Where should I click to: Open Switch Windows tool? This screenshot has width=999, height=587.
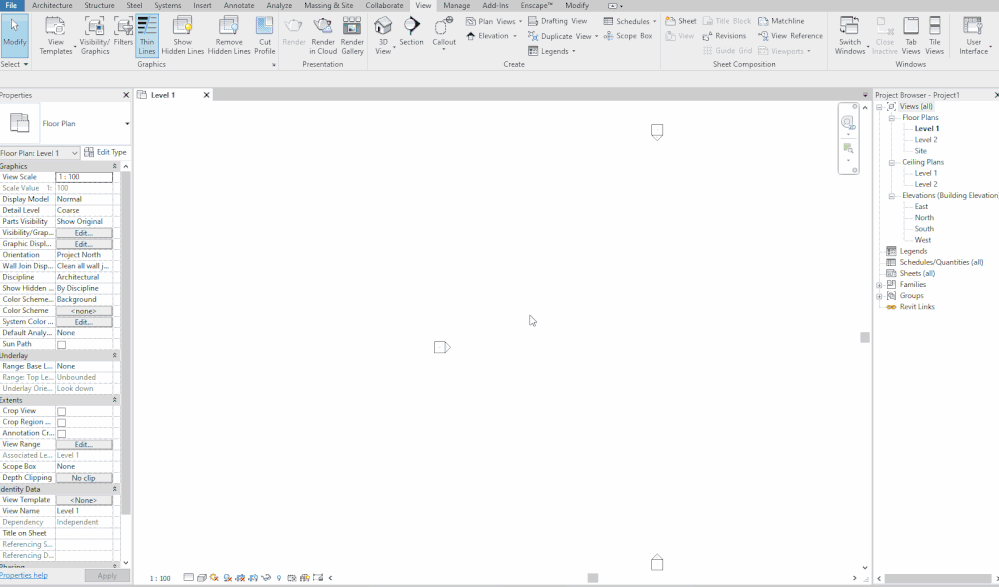850,35
